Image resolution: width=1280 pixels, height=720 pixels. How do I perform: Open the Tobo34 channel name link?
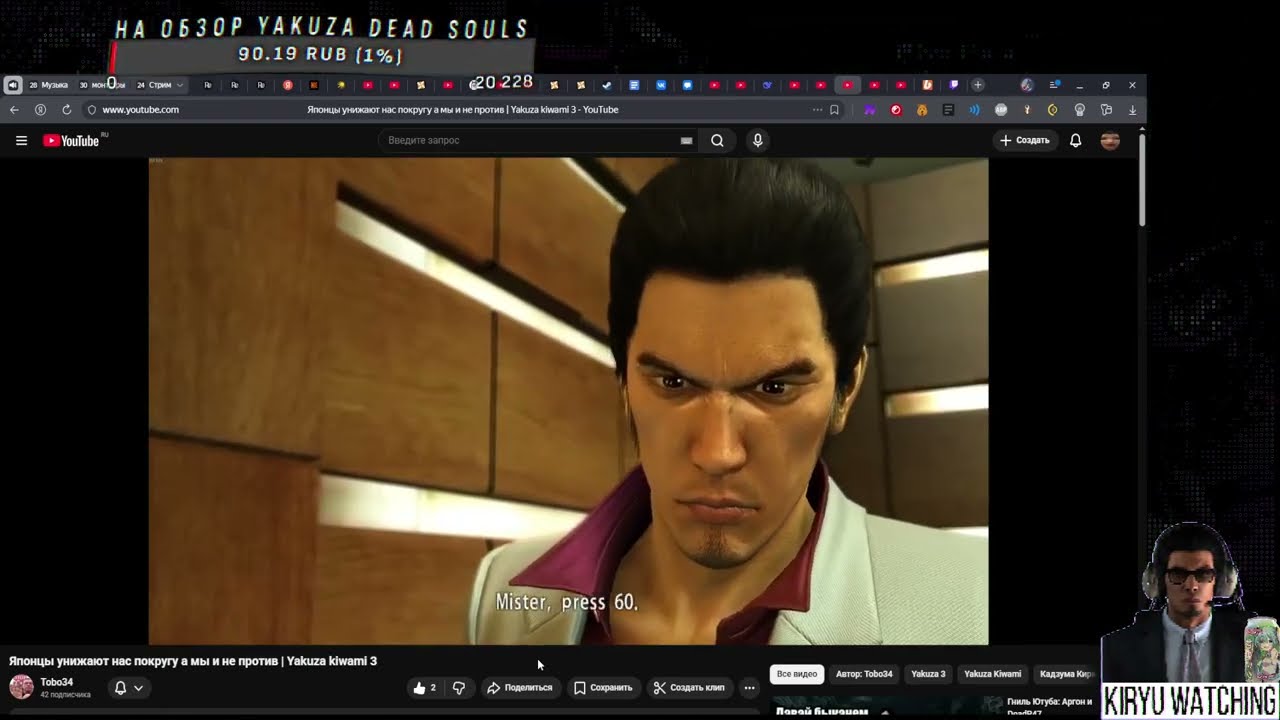57,682
